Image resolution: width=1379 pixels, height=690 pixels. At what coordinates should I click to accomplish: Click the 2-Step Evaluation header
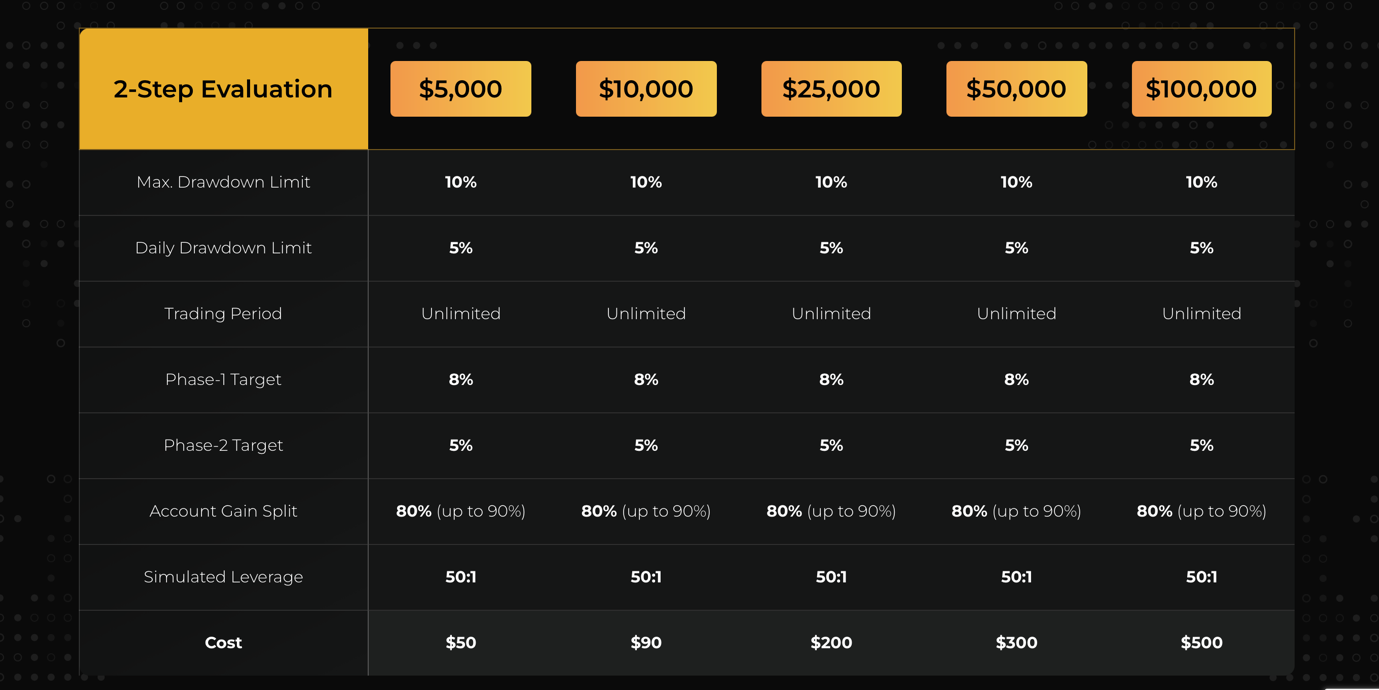point(223,89)
